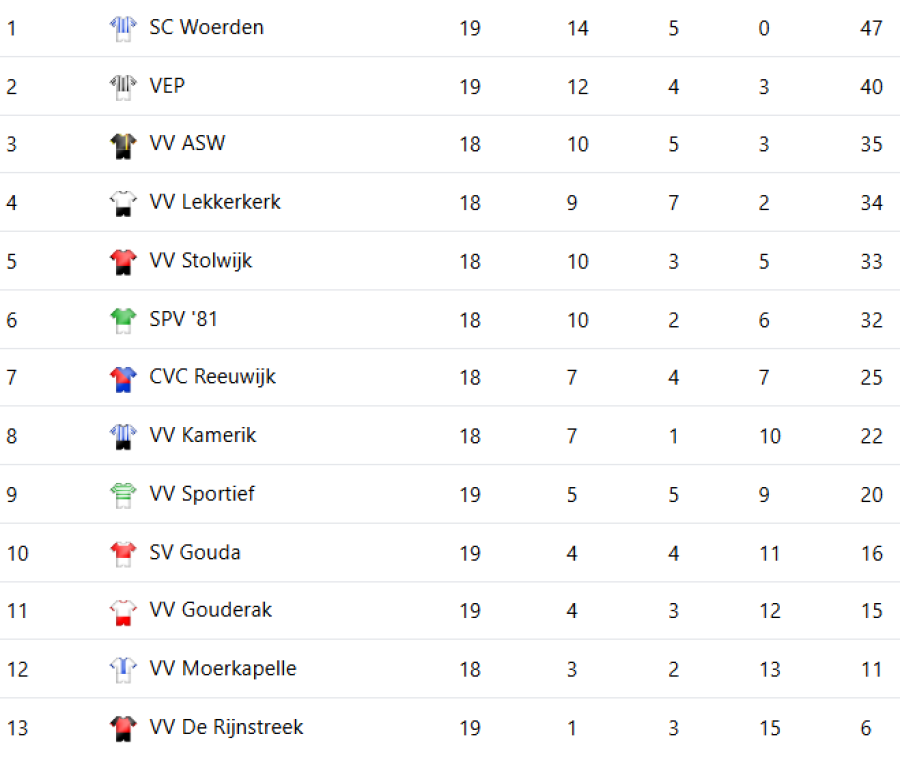Screen dimensions: 900x764
Task: Click the VV Sportief green-striped jersey icon
Action: (x=122, y=494)
